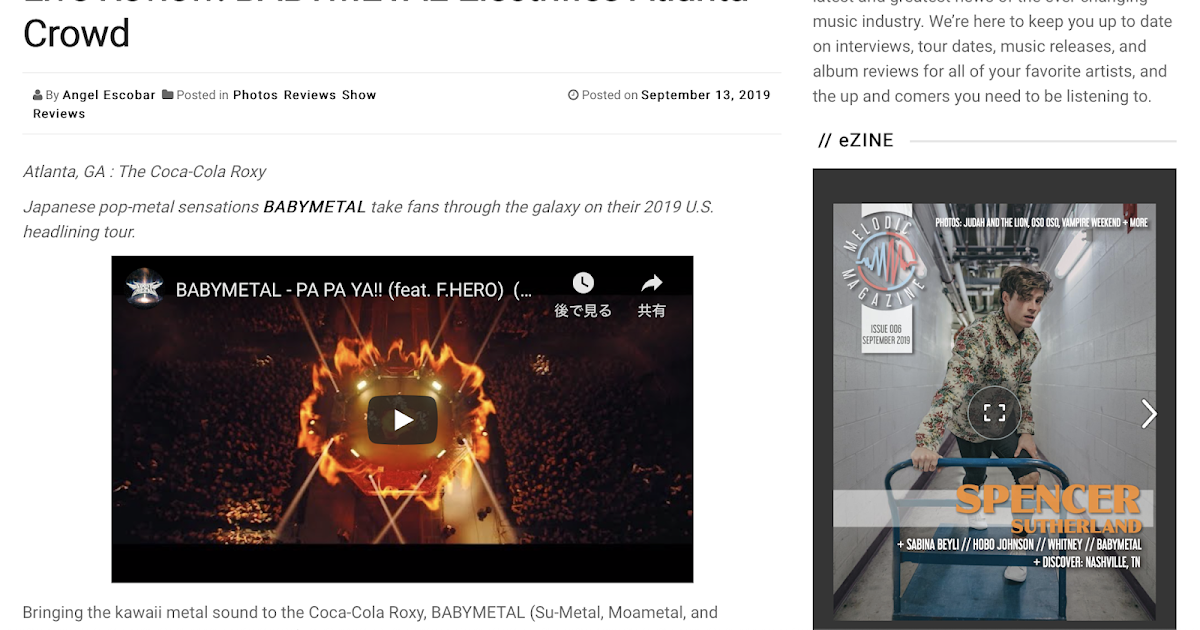Open the Photos category link
1200x630 pixels.
point(255,95)
